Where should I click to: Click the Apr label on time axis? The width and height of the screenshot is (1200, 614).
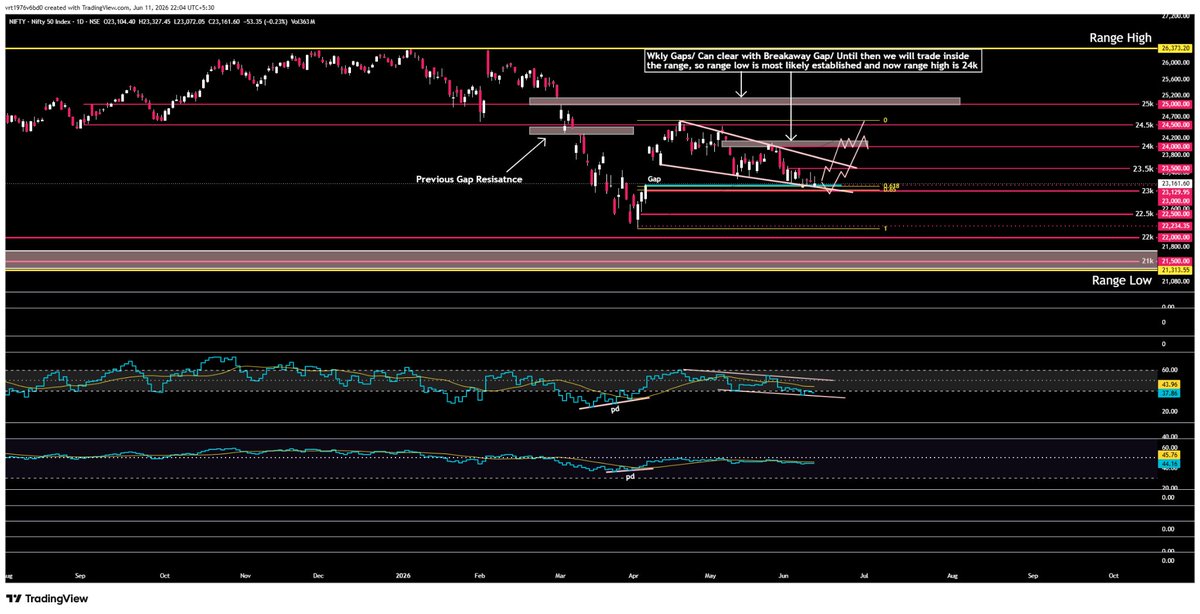pos(632,576)
